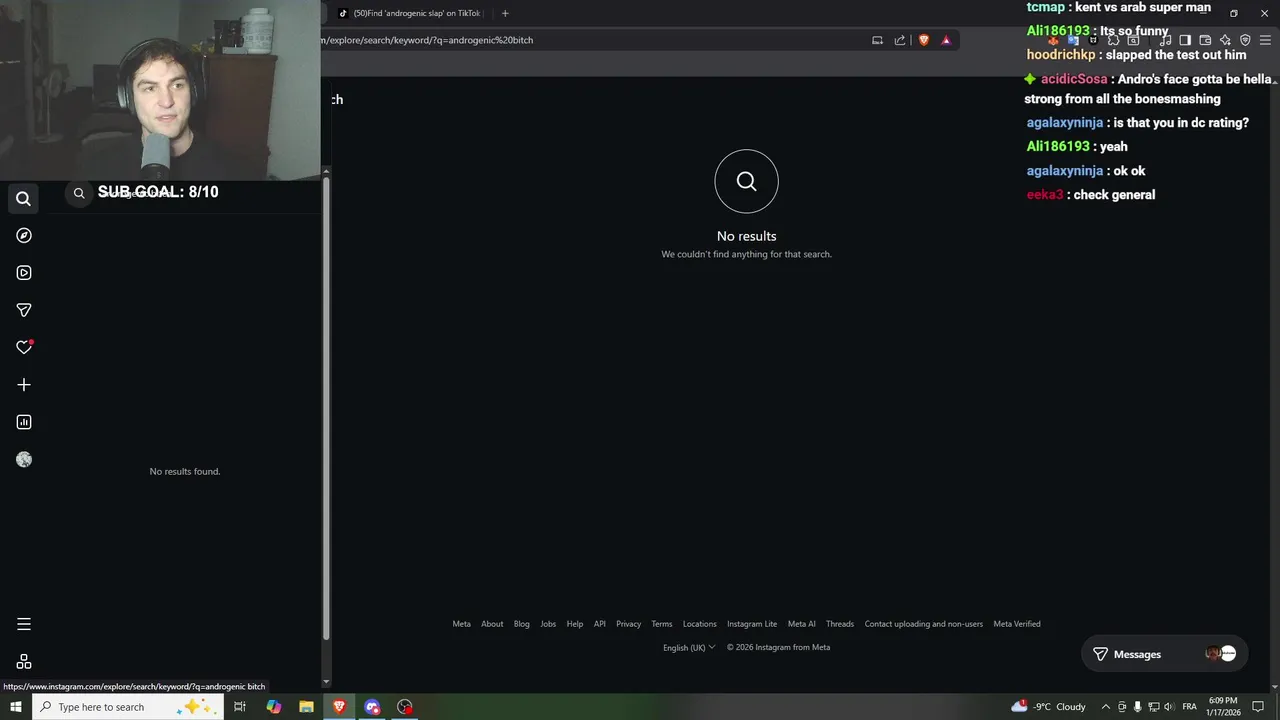Open Reels from the sidebar
The width and height of the screenshot is (1280, 720).
point(24,272)
